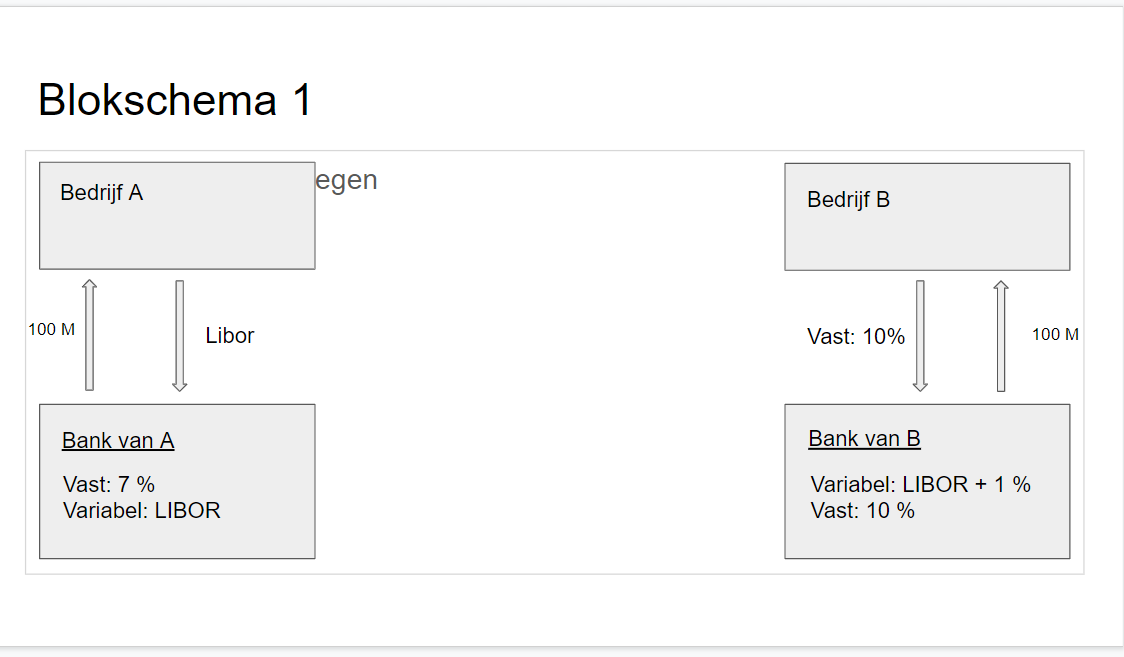Click the partially hidden 'egen' text
Image resolution: width=1124 pixels, height=657 pixels.
(346, 181)
